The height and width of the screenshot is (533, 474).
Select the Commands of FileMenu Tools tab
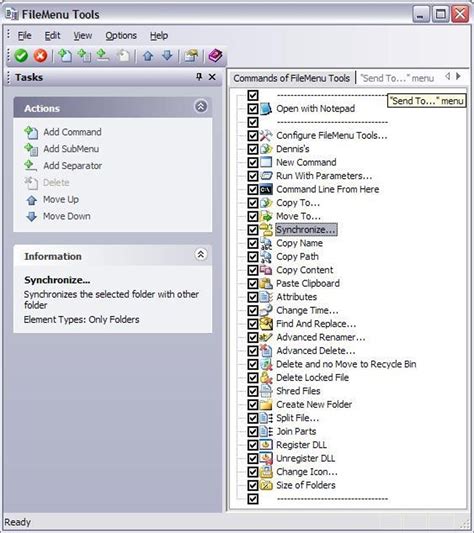pyautogui.click(x=291, y=78)
